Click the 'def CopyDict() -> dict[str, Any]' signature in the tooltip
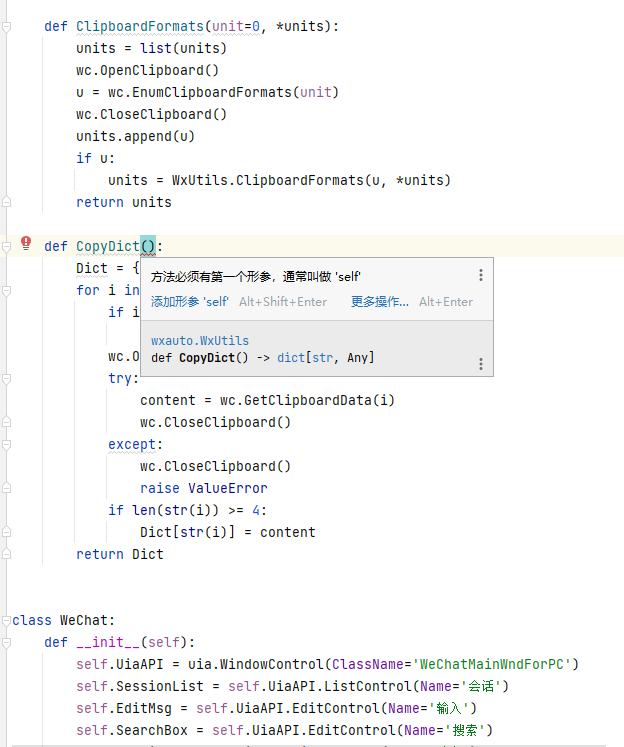This screenshot has width=624, height=747. [262, 358]
